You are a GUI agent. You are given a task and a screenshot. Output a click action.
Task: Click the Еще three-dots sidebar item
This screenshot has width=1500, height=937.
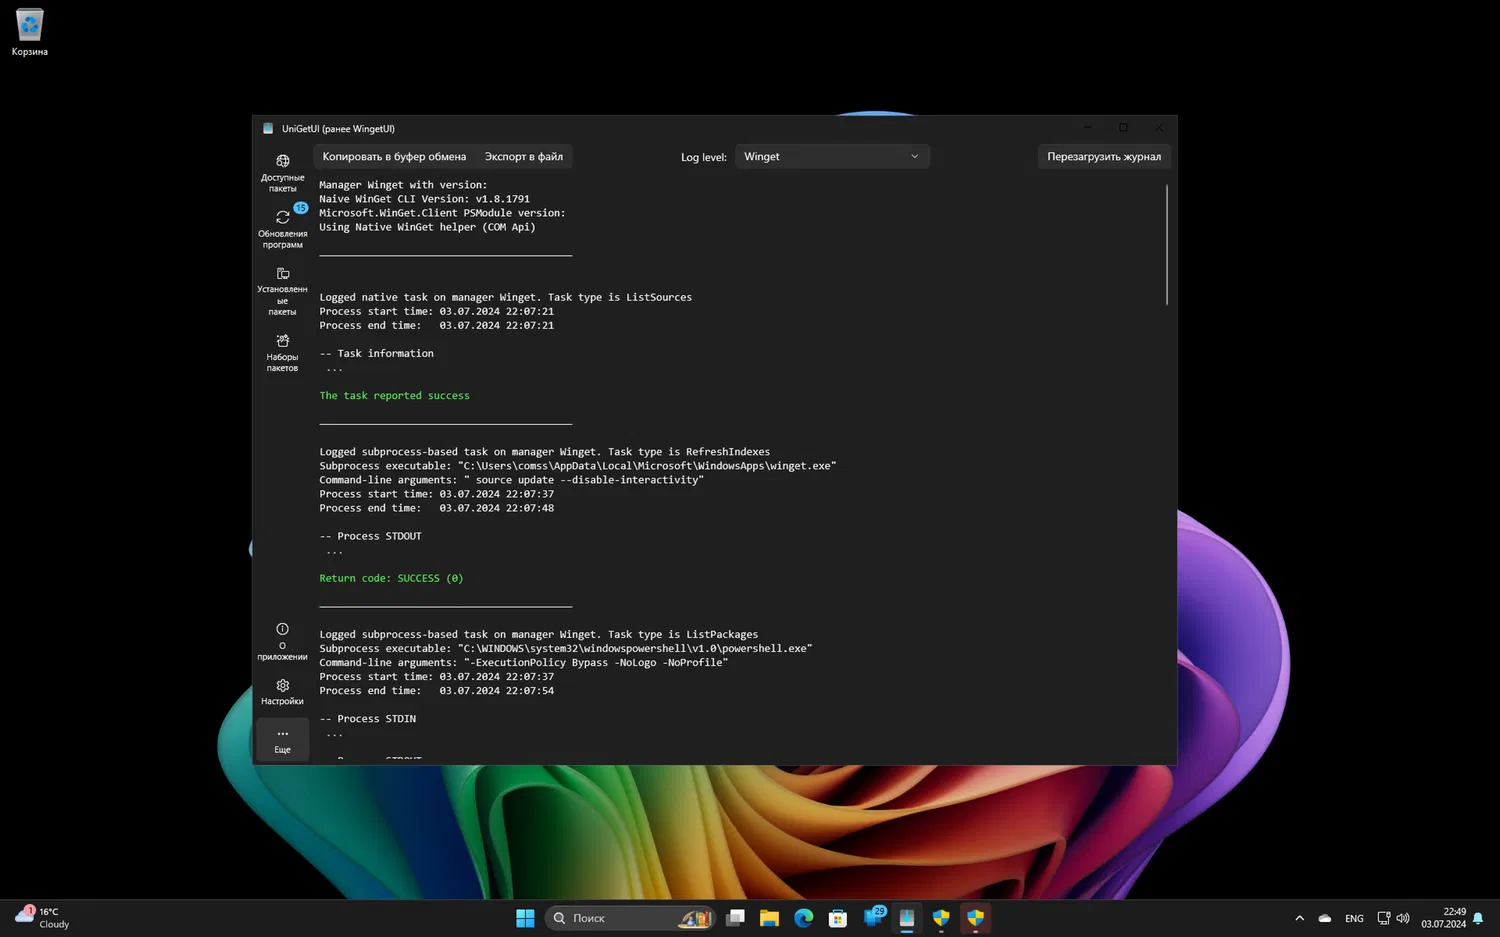tap(282, 740)
